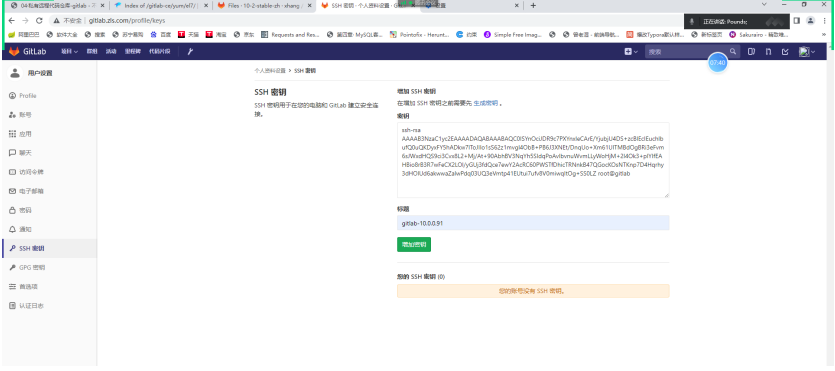Open the merge requests icon in the navbar
The image size is (835, 371).
(768, 52)
